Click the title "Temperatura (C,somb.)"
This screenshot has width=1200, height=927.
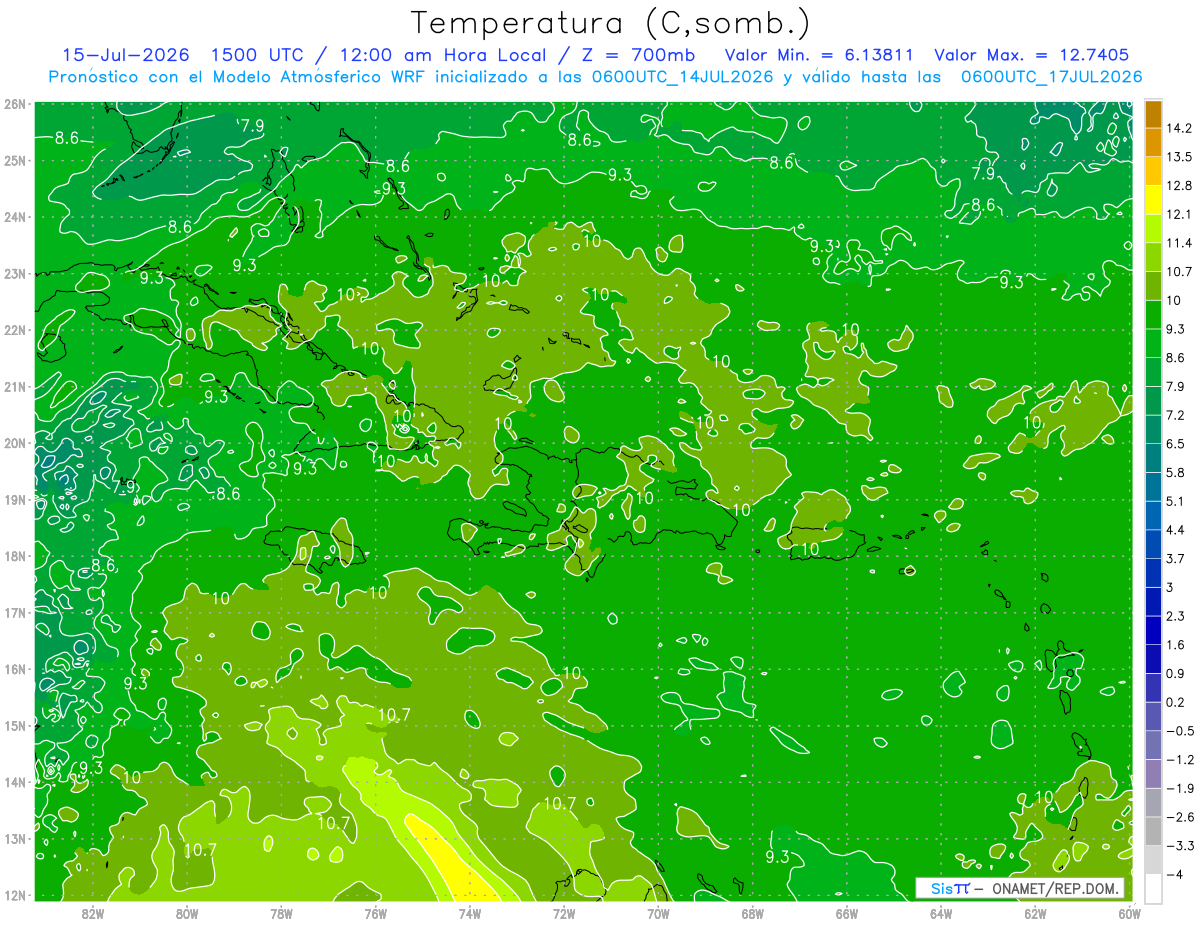tap(612, 23)
